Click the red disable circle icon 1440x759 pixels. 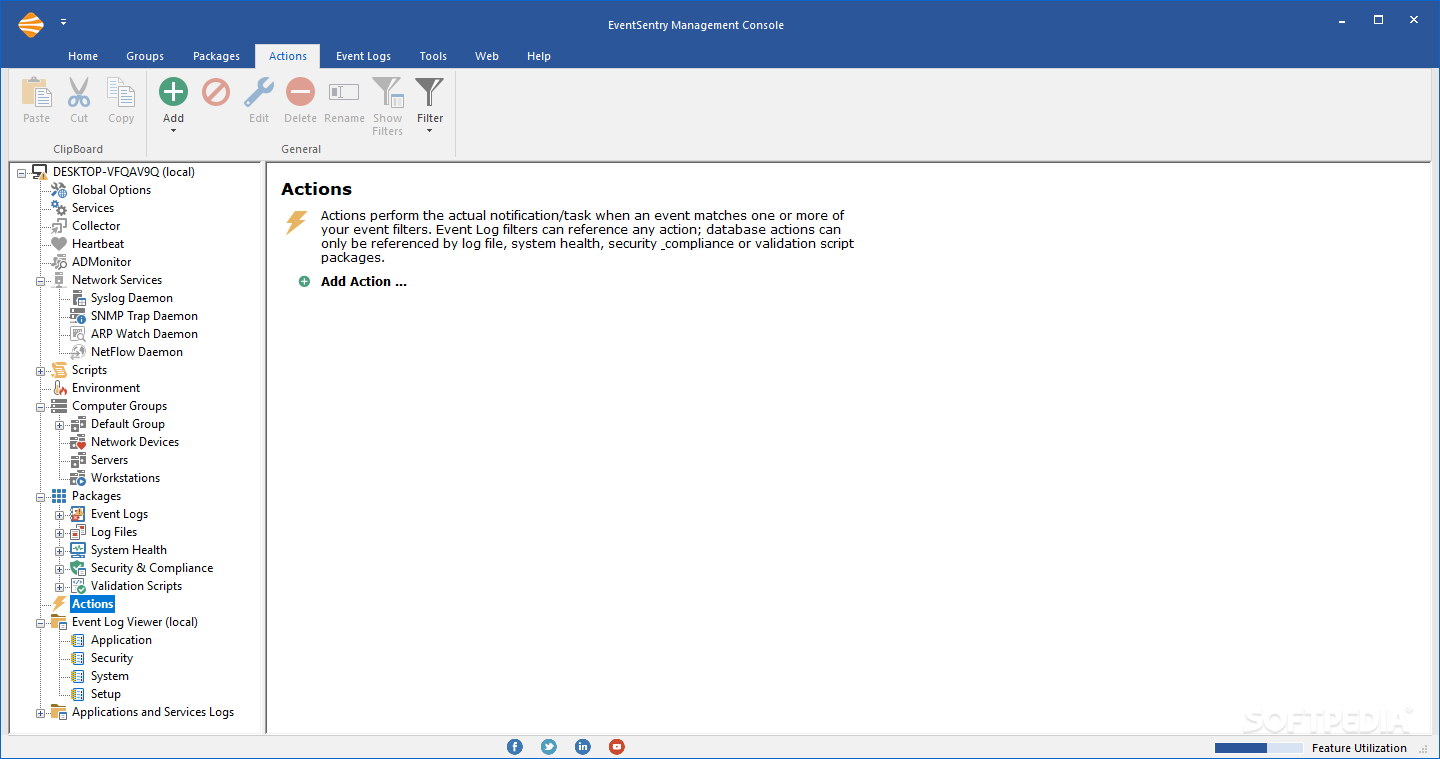point(216,92)
